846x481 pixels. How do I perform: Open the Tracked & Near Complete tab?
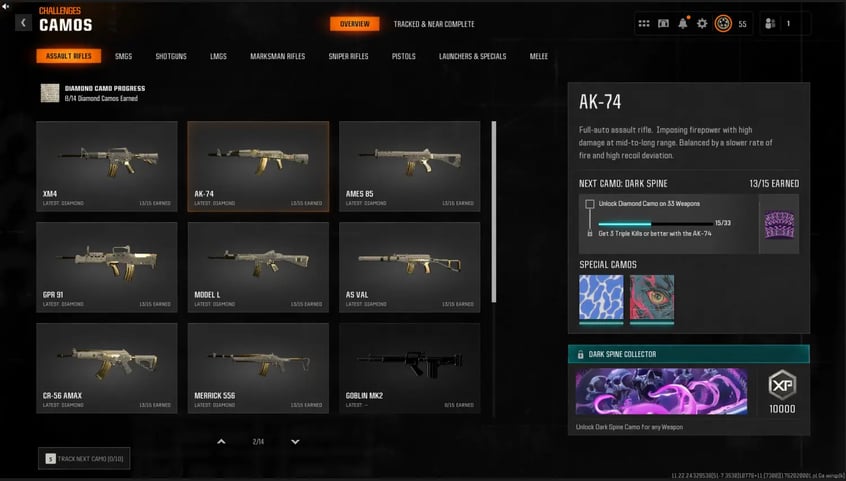point(434,24)
